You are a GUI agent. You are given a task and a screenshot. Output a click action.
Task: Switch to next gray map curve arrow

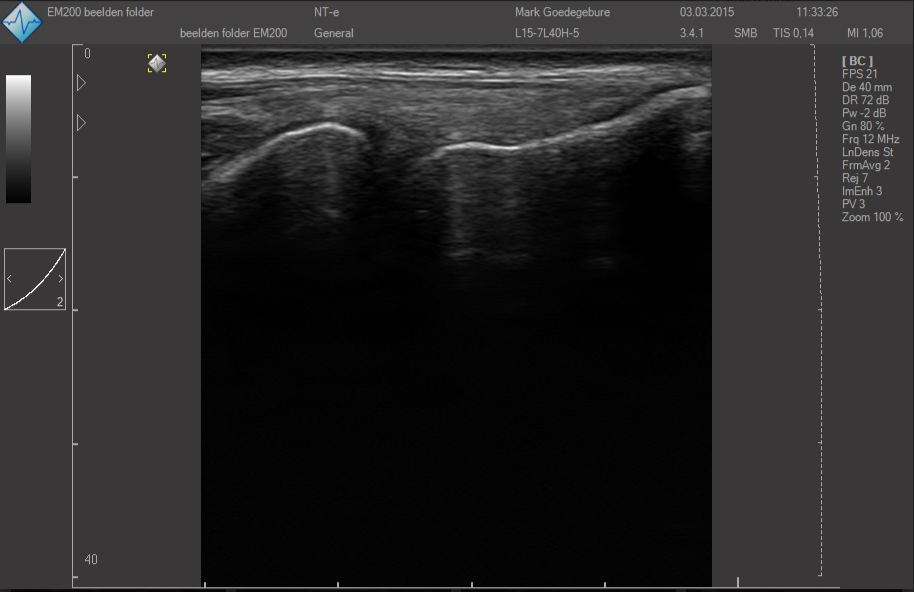click(61, 279)
